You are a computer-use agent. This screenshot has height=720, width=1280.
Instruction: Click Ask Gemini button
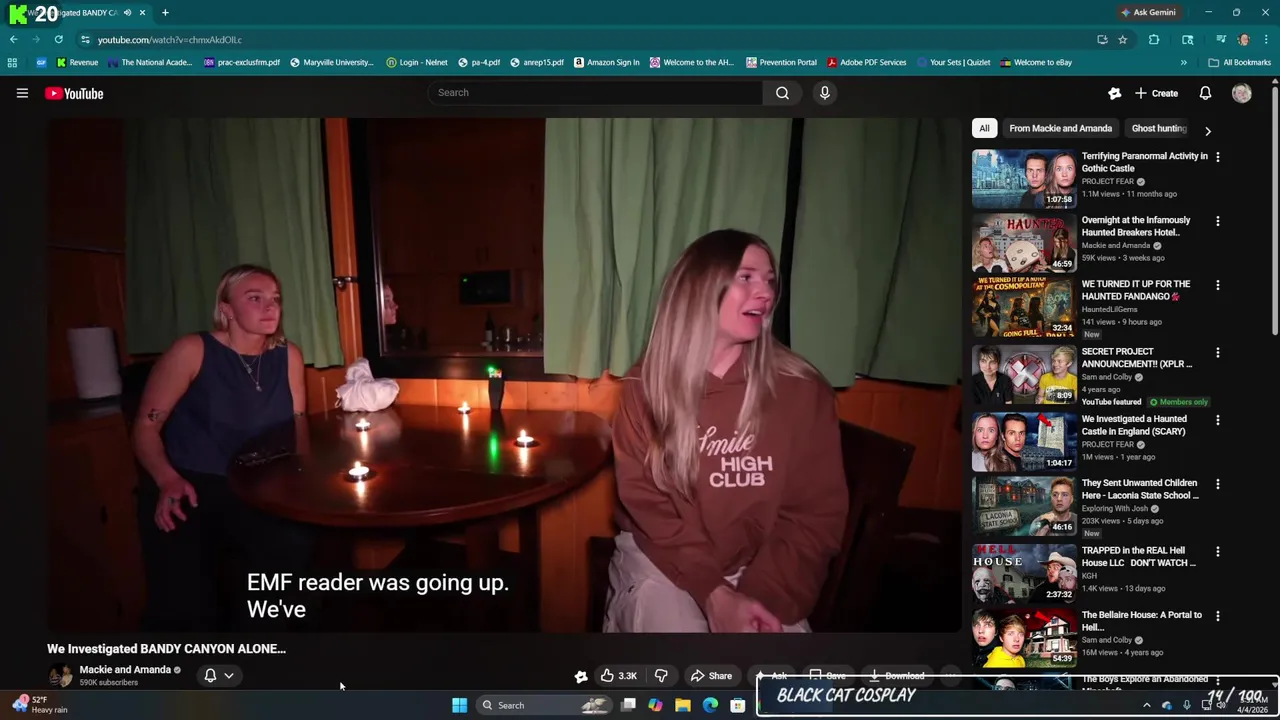point(1148,12)
